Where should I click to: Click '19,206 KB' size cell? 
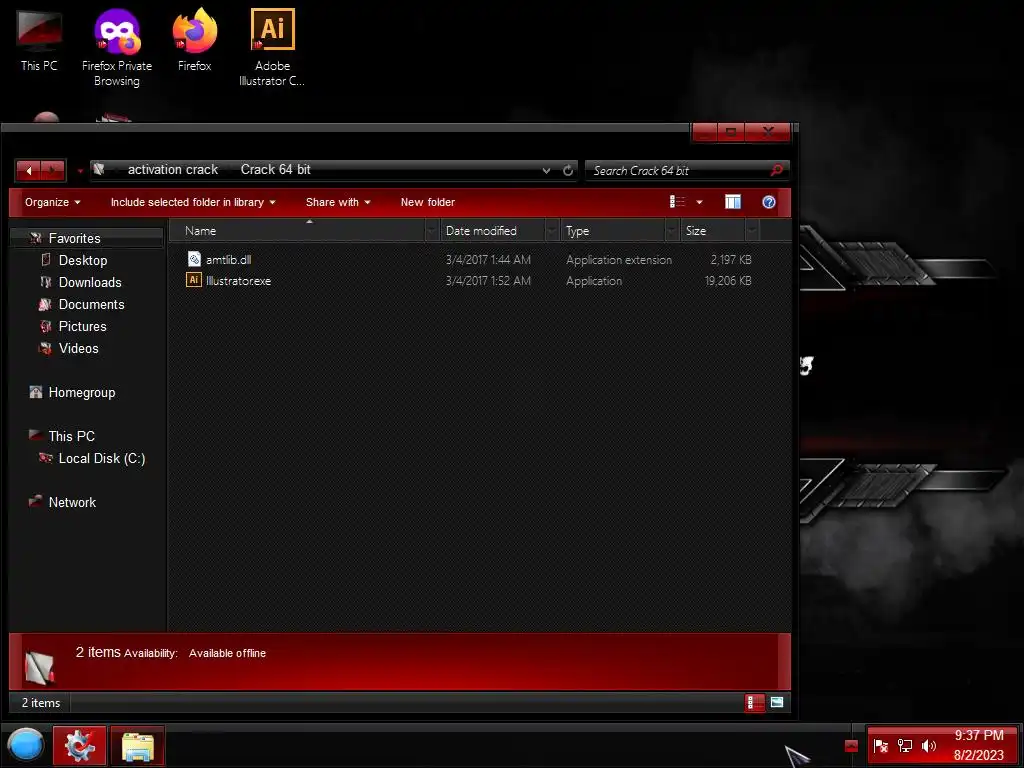click(x=728, y=281)
